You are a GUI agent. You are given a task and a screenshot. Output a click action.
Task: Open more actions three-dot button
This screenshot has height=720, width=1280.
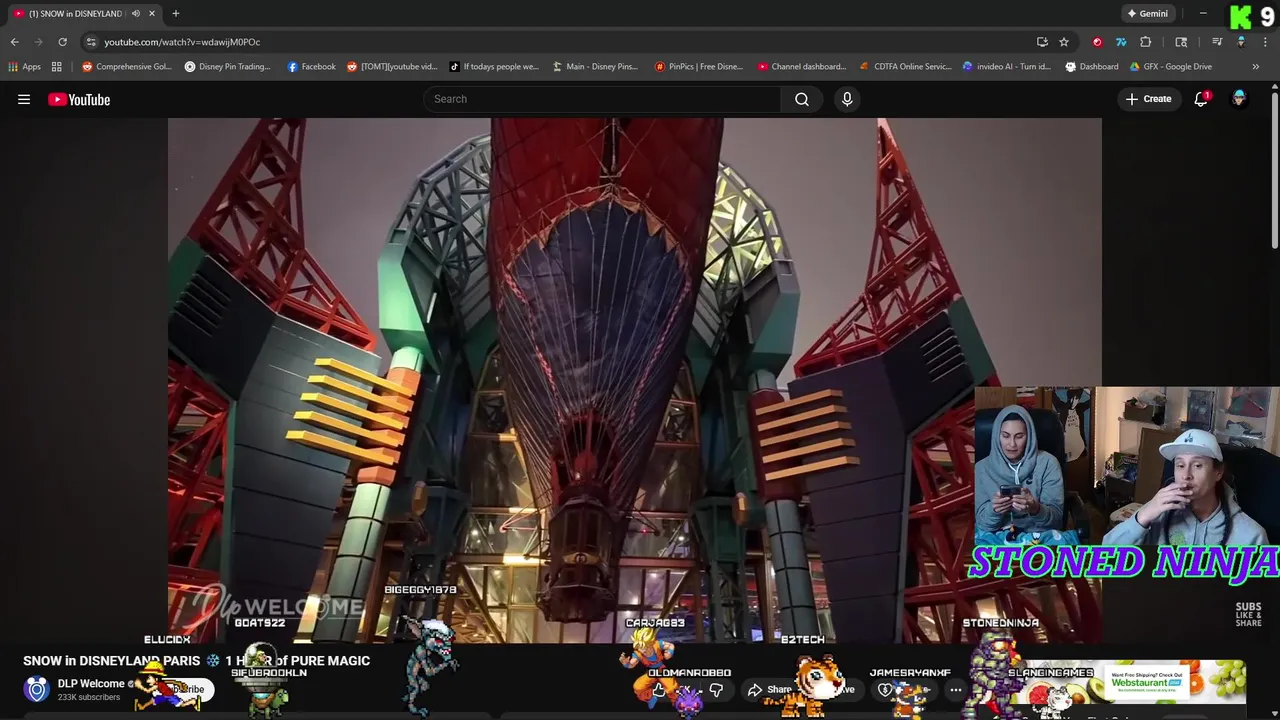pyautogui.click(x=956, y=689)
